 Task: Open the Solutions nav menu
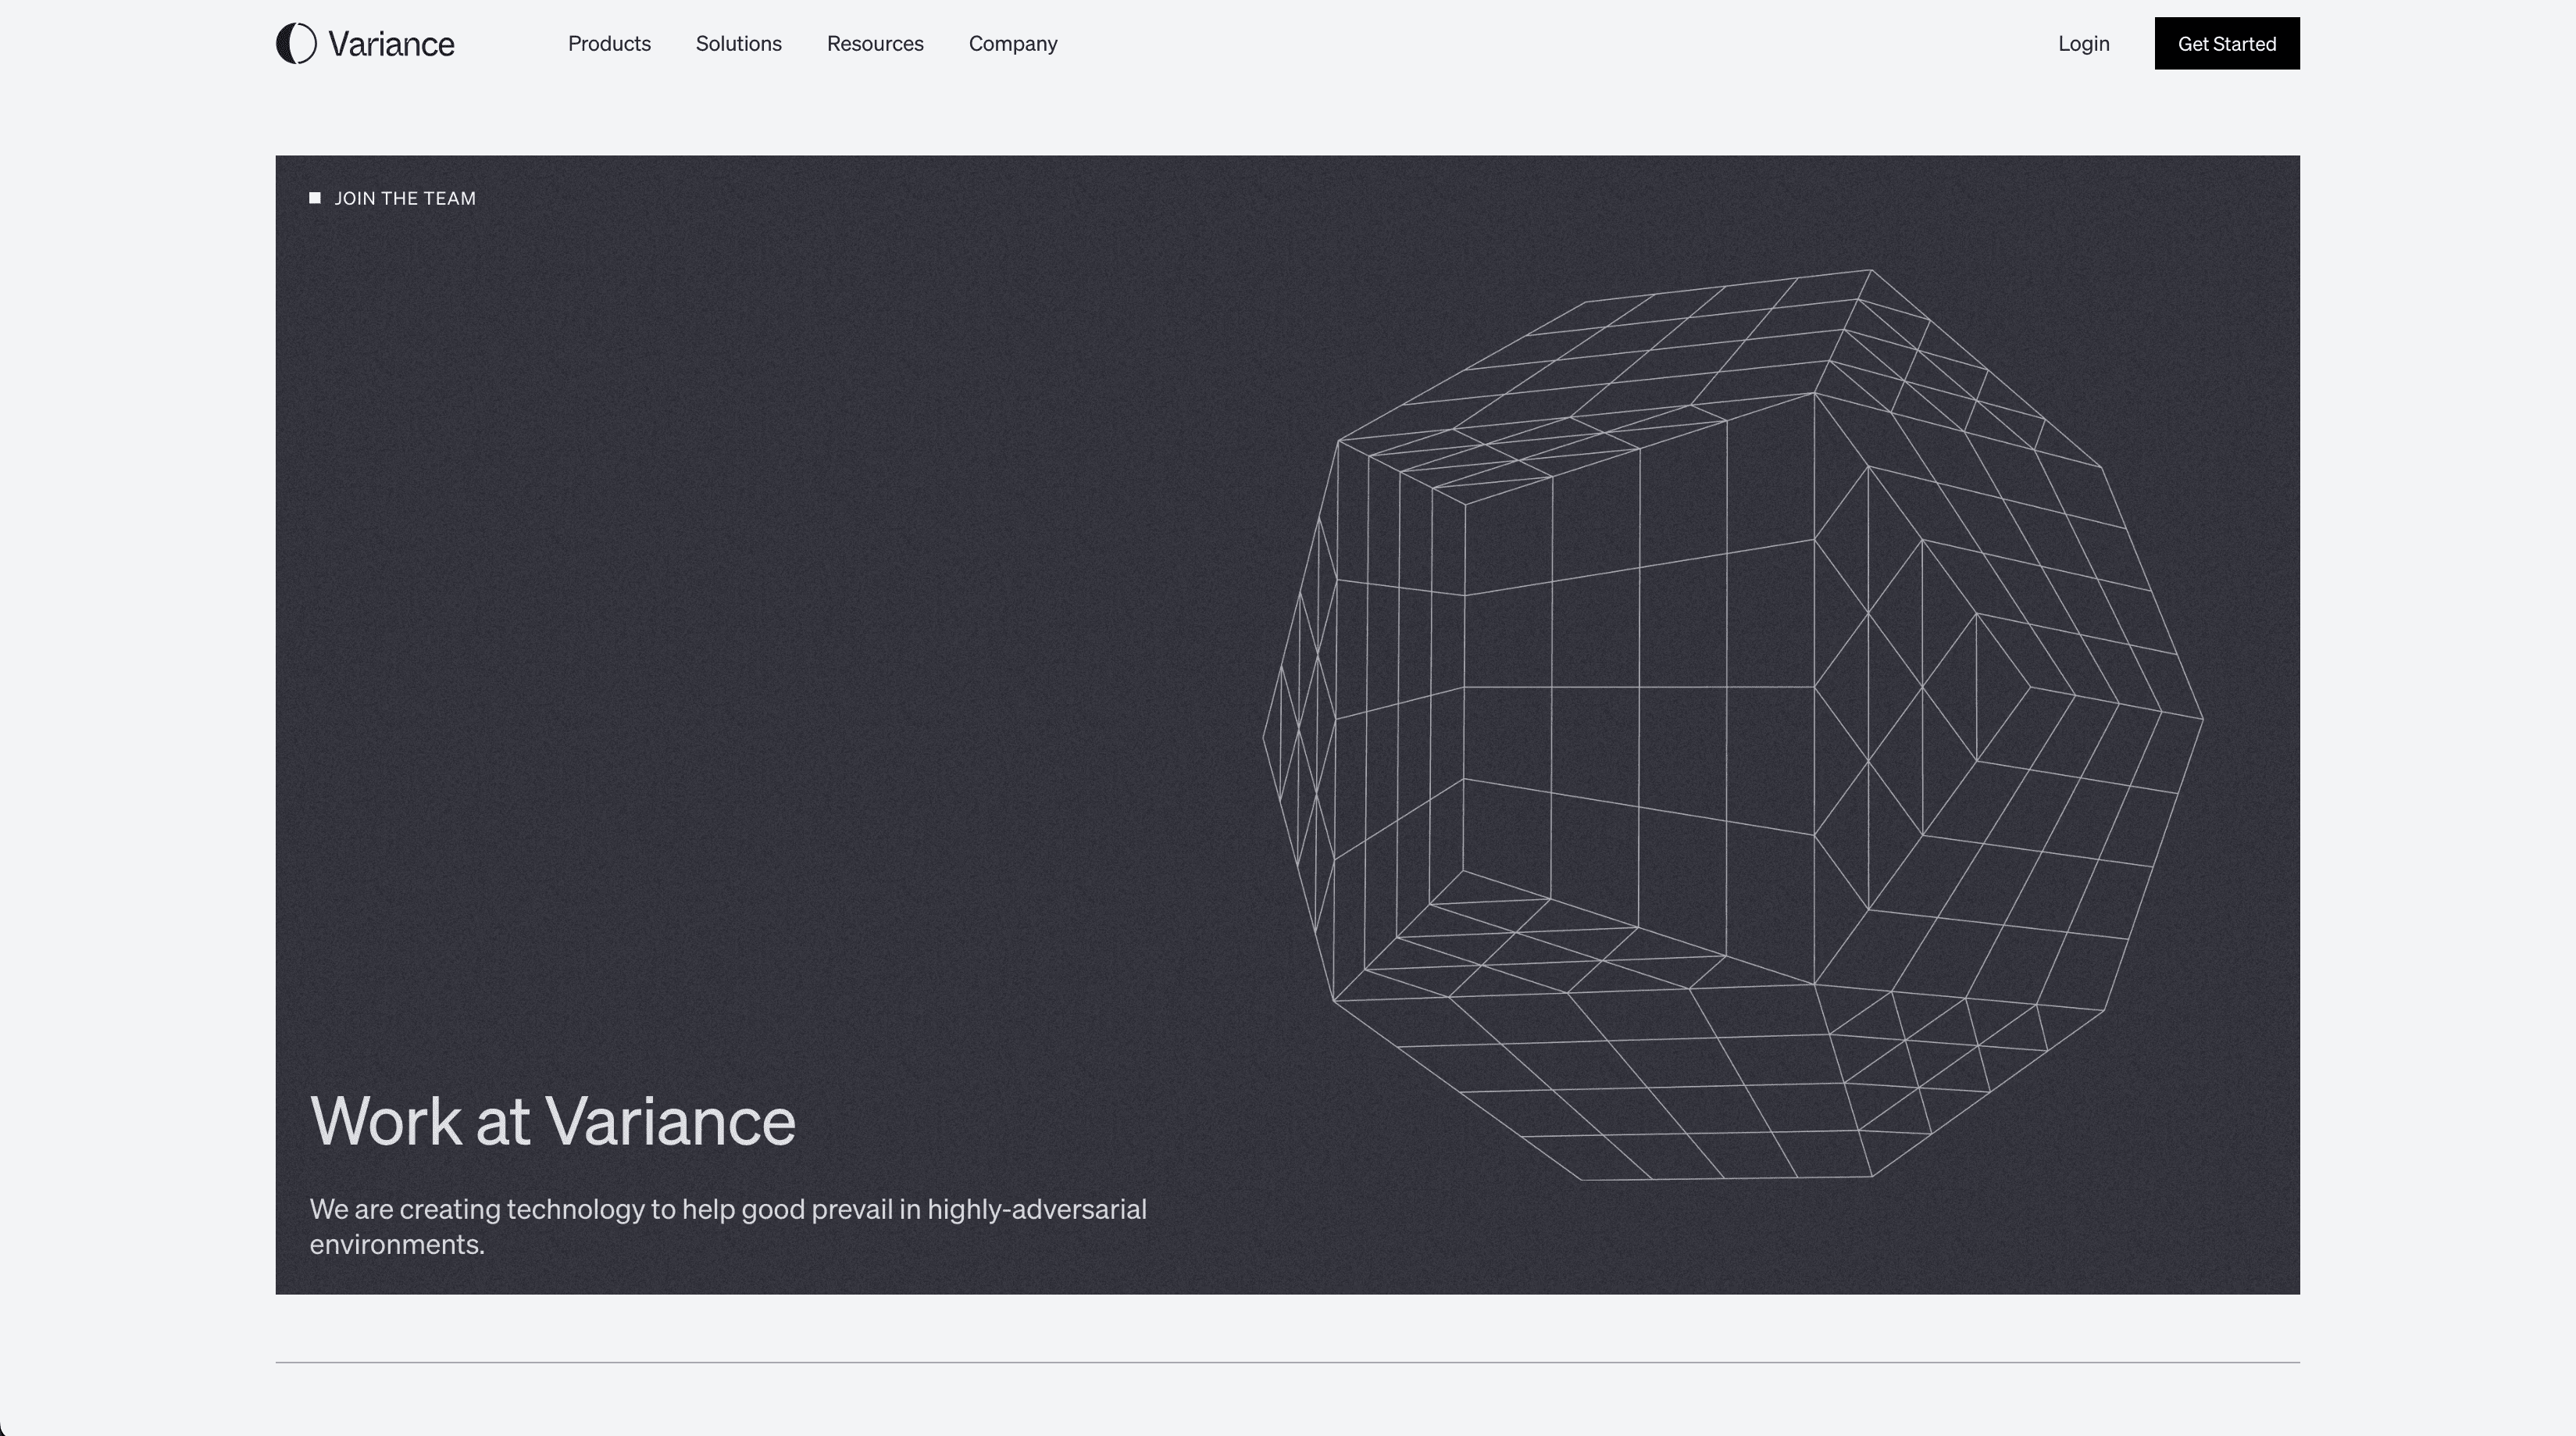[x=738, y=44]
